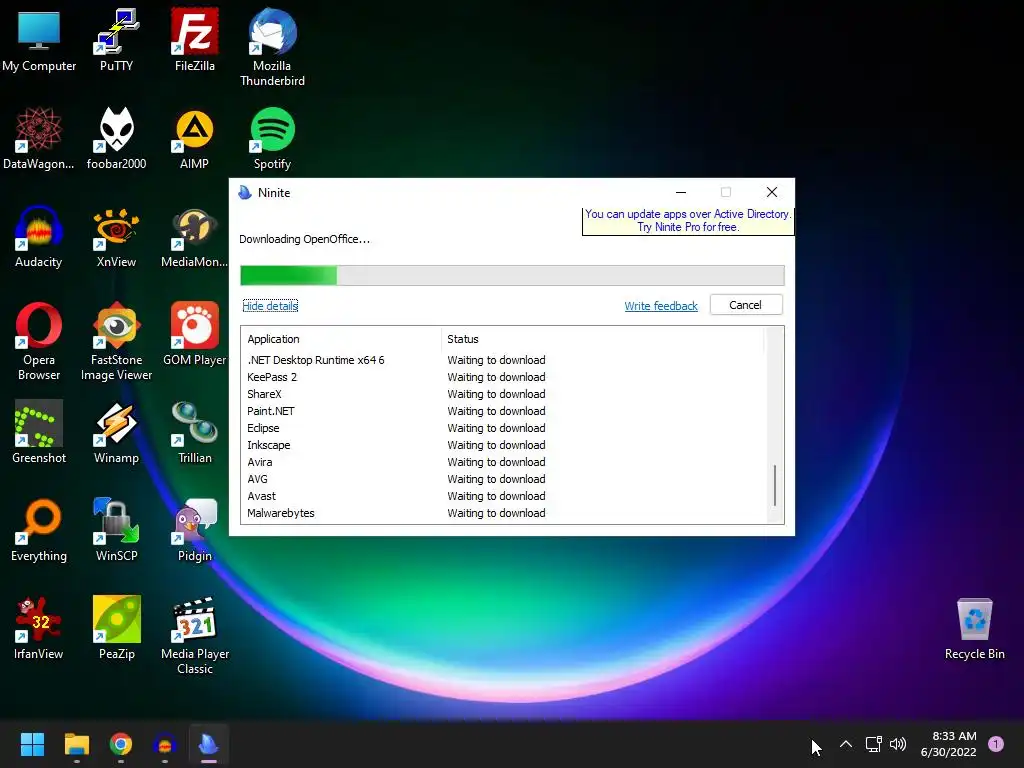Click the Ninite taskbar button
Image resolution: width=1024 pixels, height=768 pixels.
click(x=209, y=744)
